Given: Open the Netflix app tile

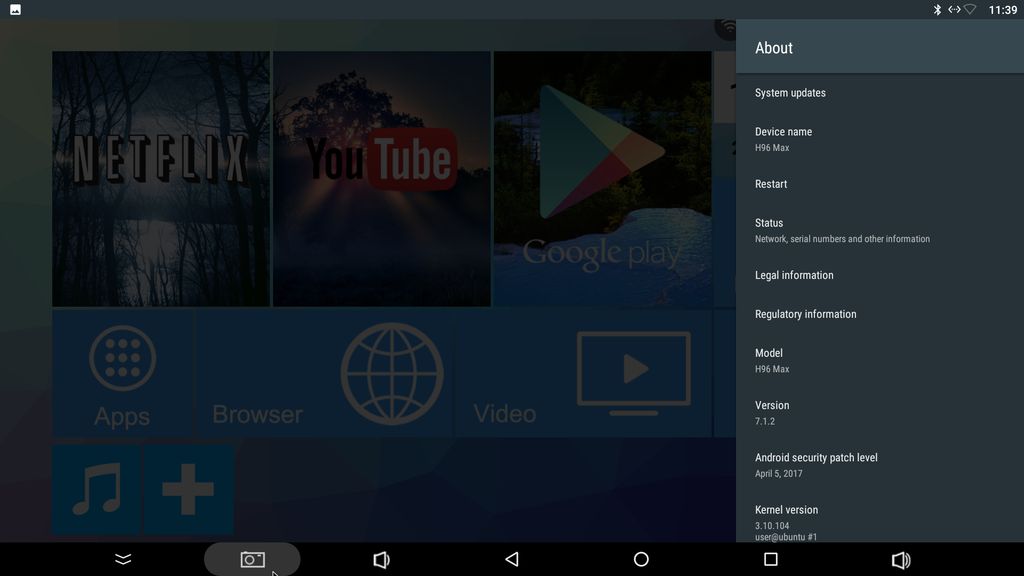Looking at the screenshot, I should (161, 179).
